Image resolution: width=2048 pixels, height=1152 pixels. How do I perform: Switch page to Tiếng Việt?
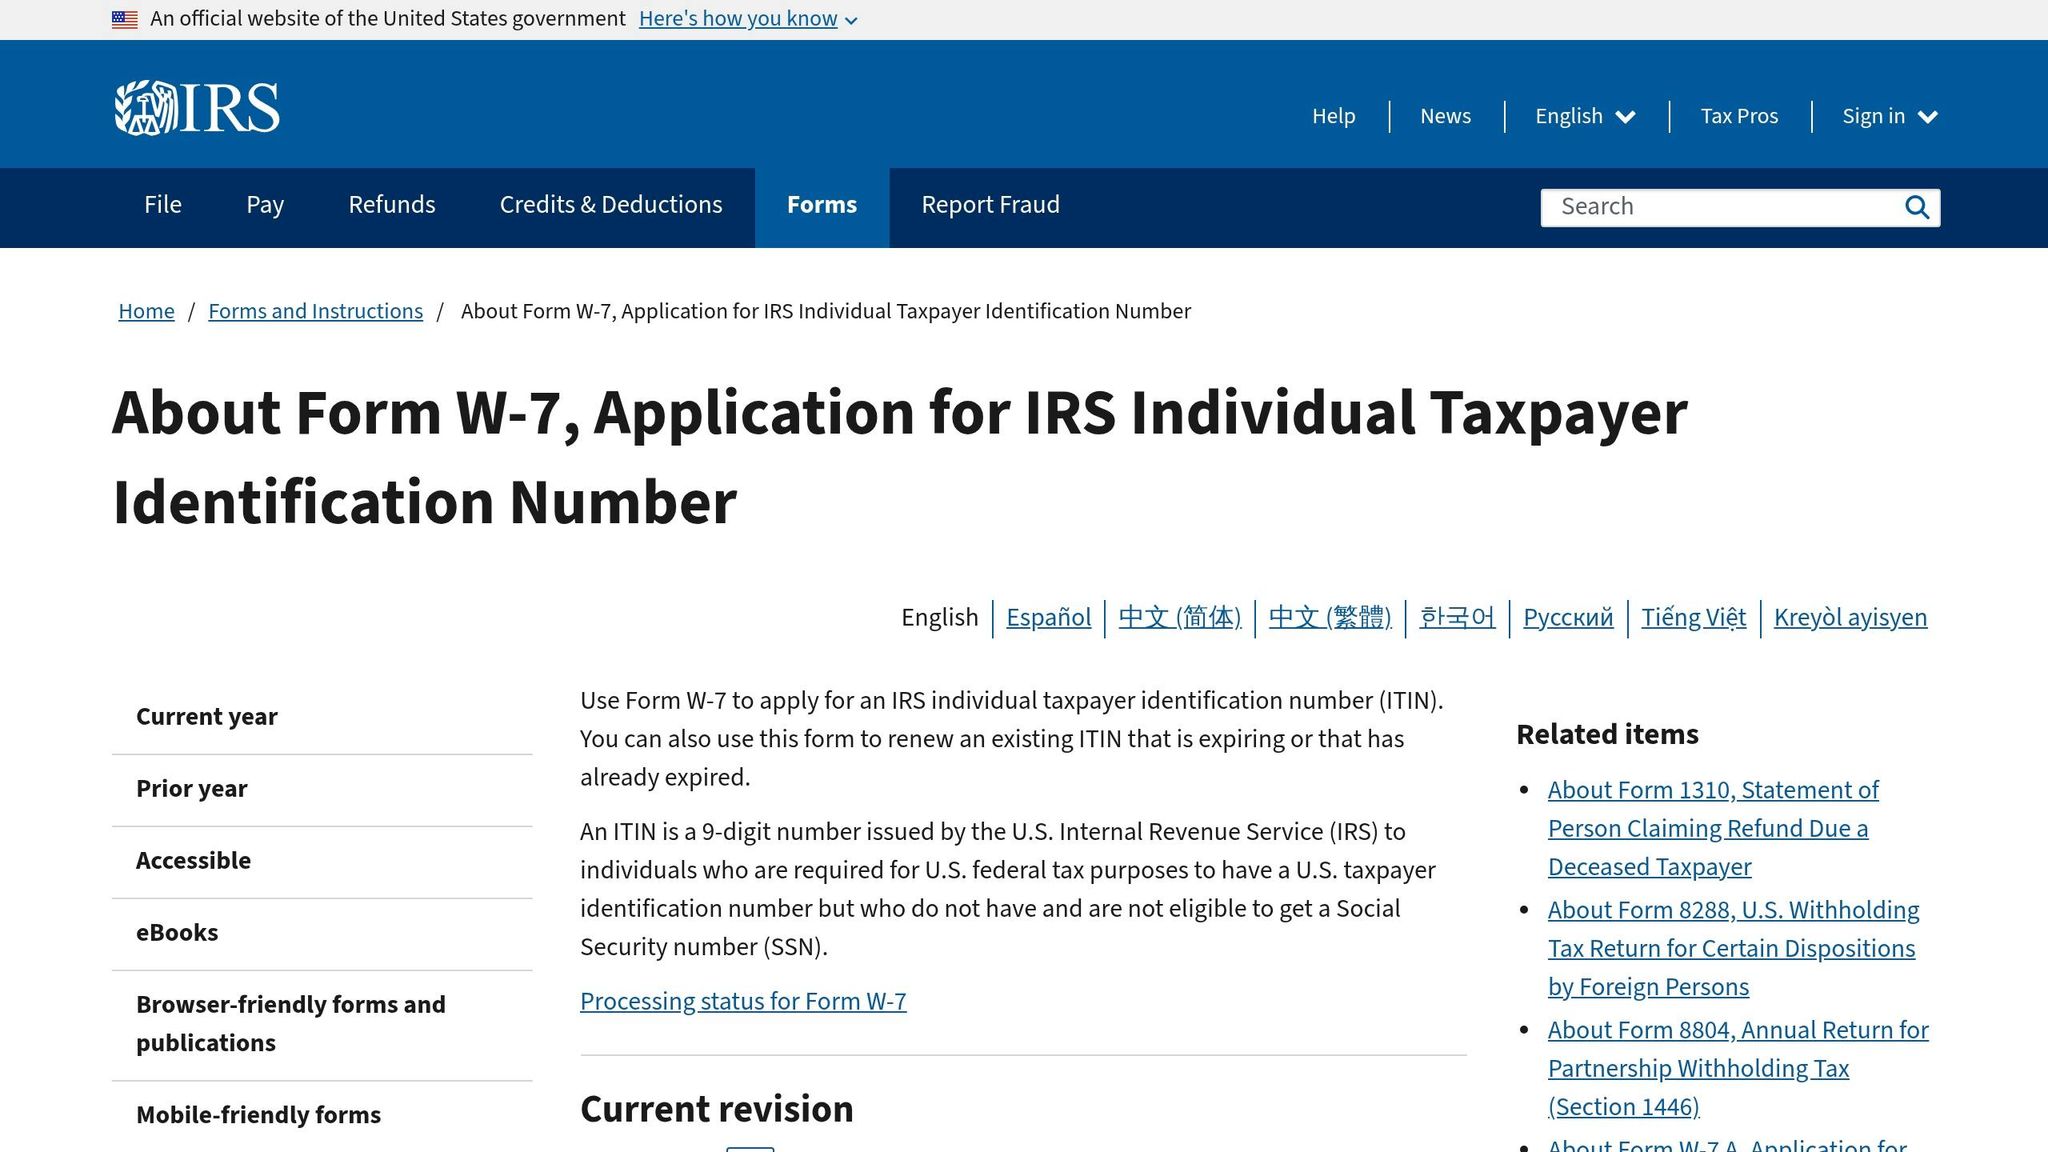pyautogui.click(x=1693, y=617)
